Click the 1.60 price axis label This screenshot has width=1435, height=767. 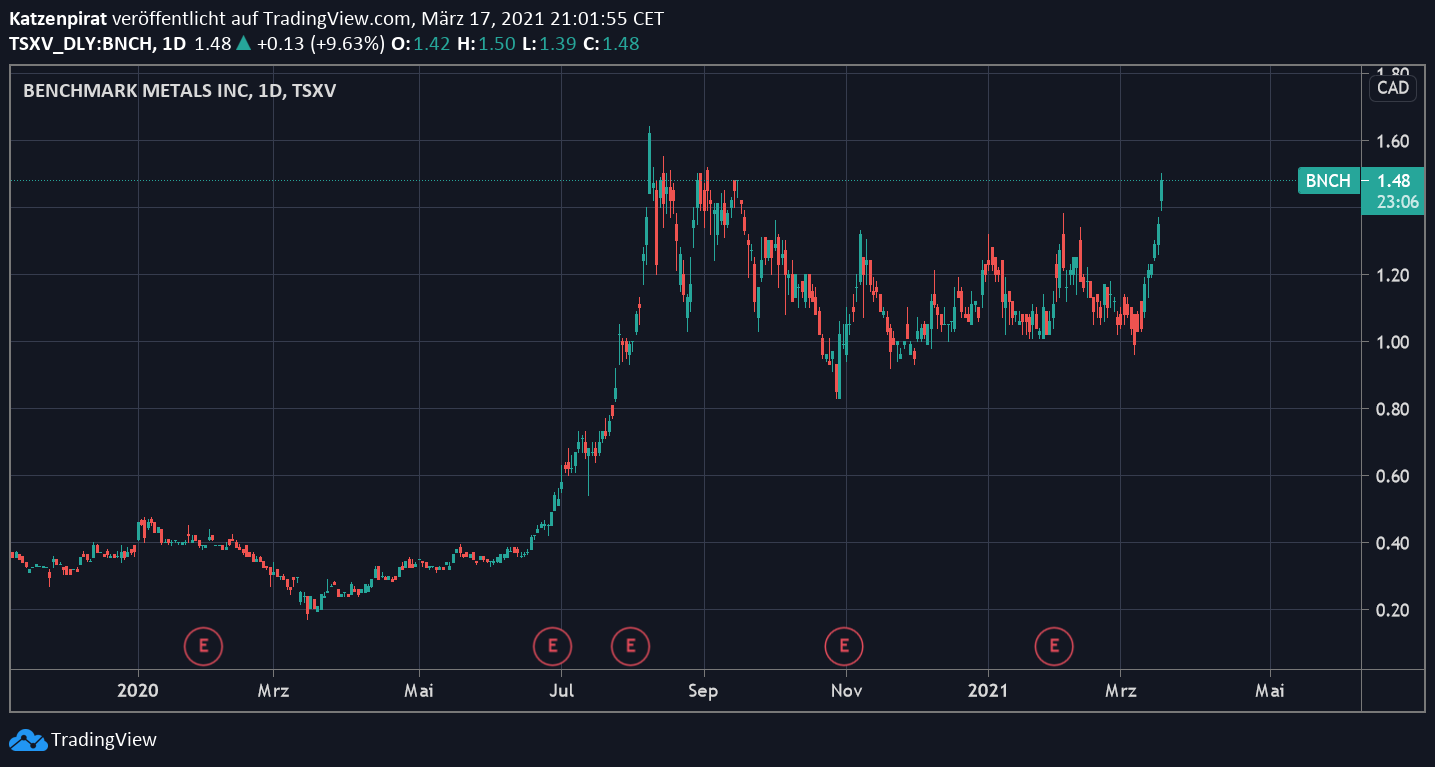point(1393,141)
